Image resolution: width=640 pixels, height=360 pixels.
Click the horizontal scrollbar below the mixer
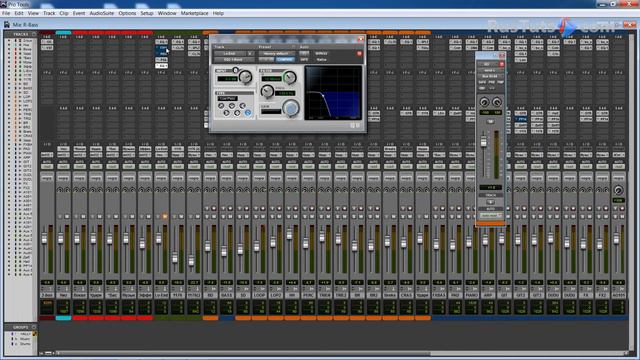point(245,353)
